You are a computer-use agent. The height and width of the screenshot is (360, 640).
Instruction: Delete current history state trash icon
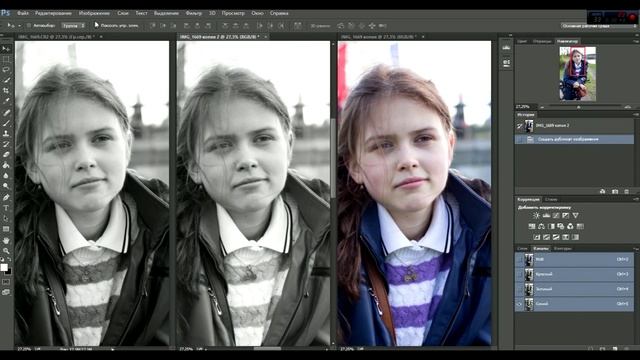point(627,191)
